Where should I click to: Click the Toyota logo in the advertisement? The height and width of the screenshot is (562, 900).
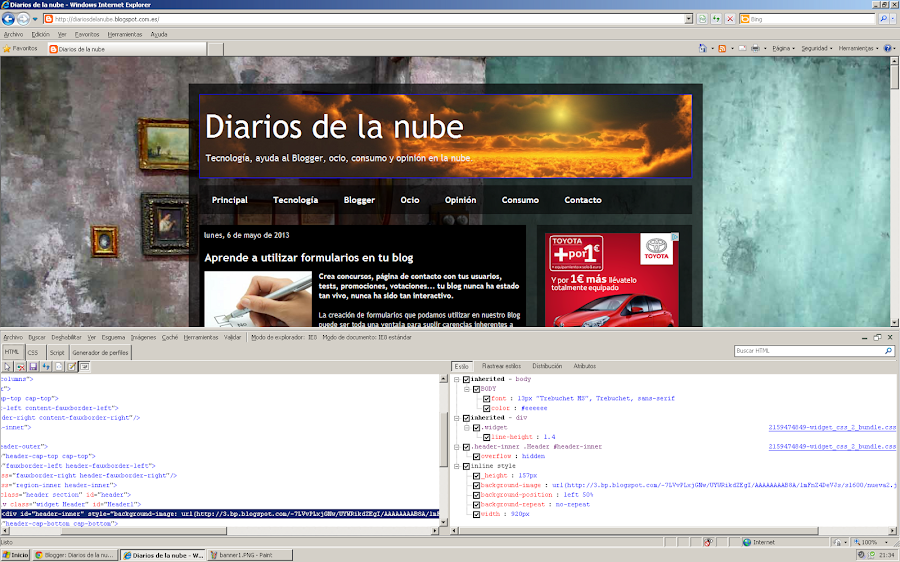click(x=656, y=249)
